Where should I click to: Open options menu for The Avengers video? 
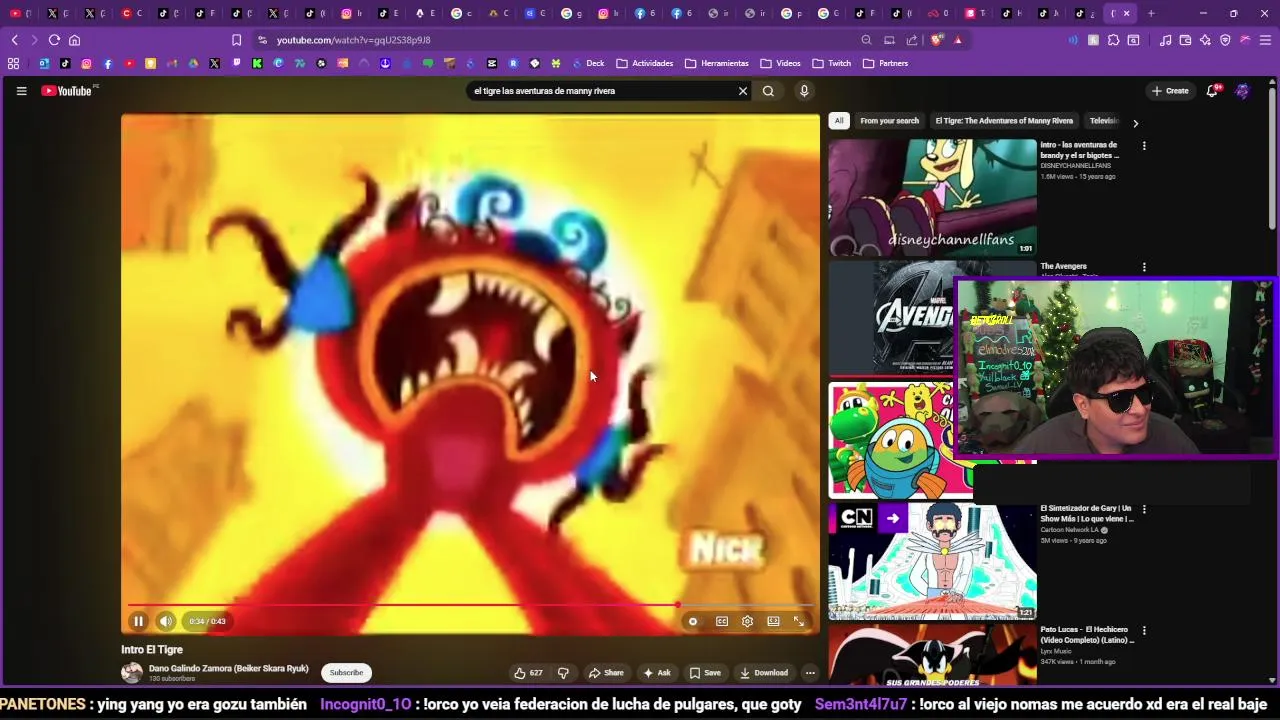(x=1144, y=268)
